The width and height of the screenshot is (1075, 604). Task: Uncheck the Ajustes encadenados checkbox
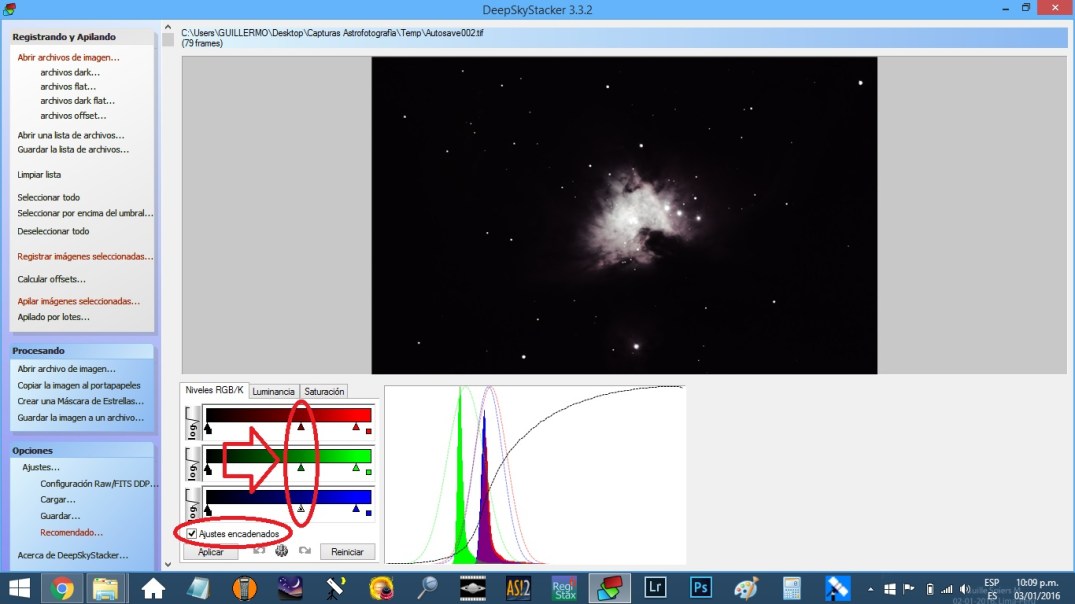(191, 533)
